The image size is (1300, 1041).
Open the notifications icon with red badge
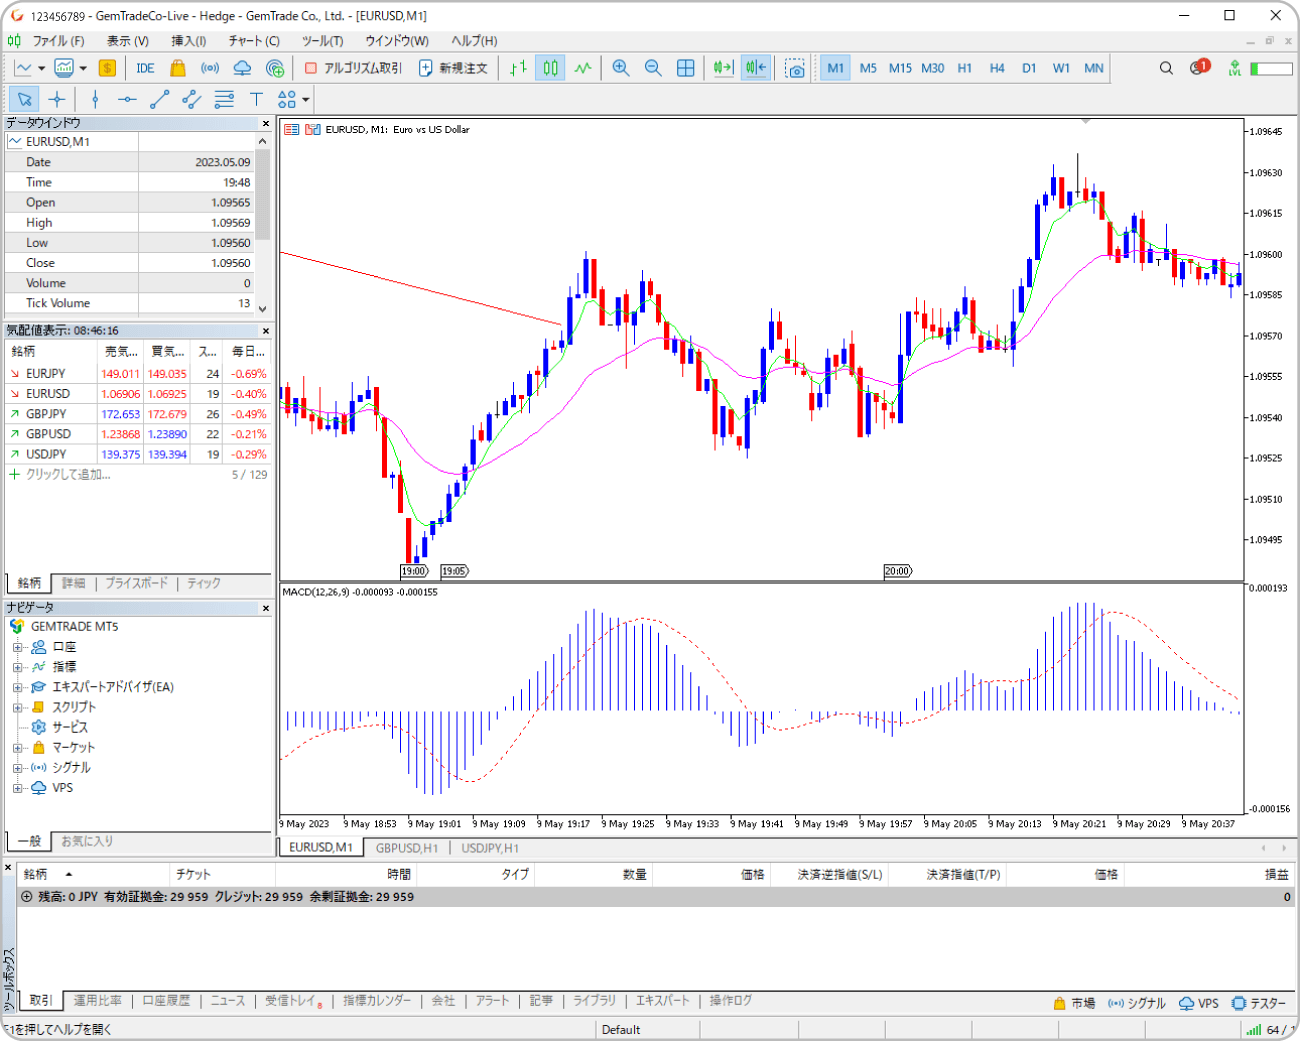point(1200,67)
